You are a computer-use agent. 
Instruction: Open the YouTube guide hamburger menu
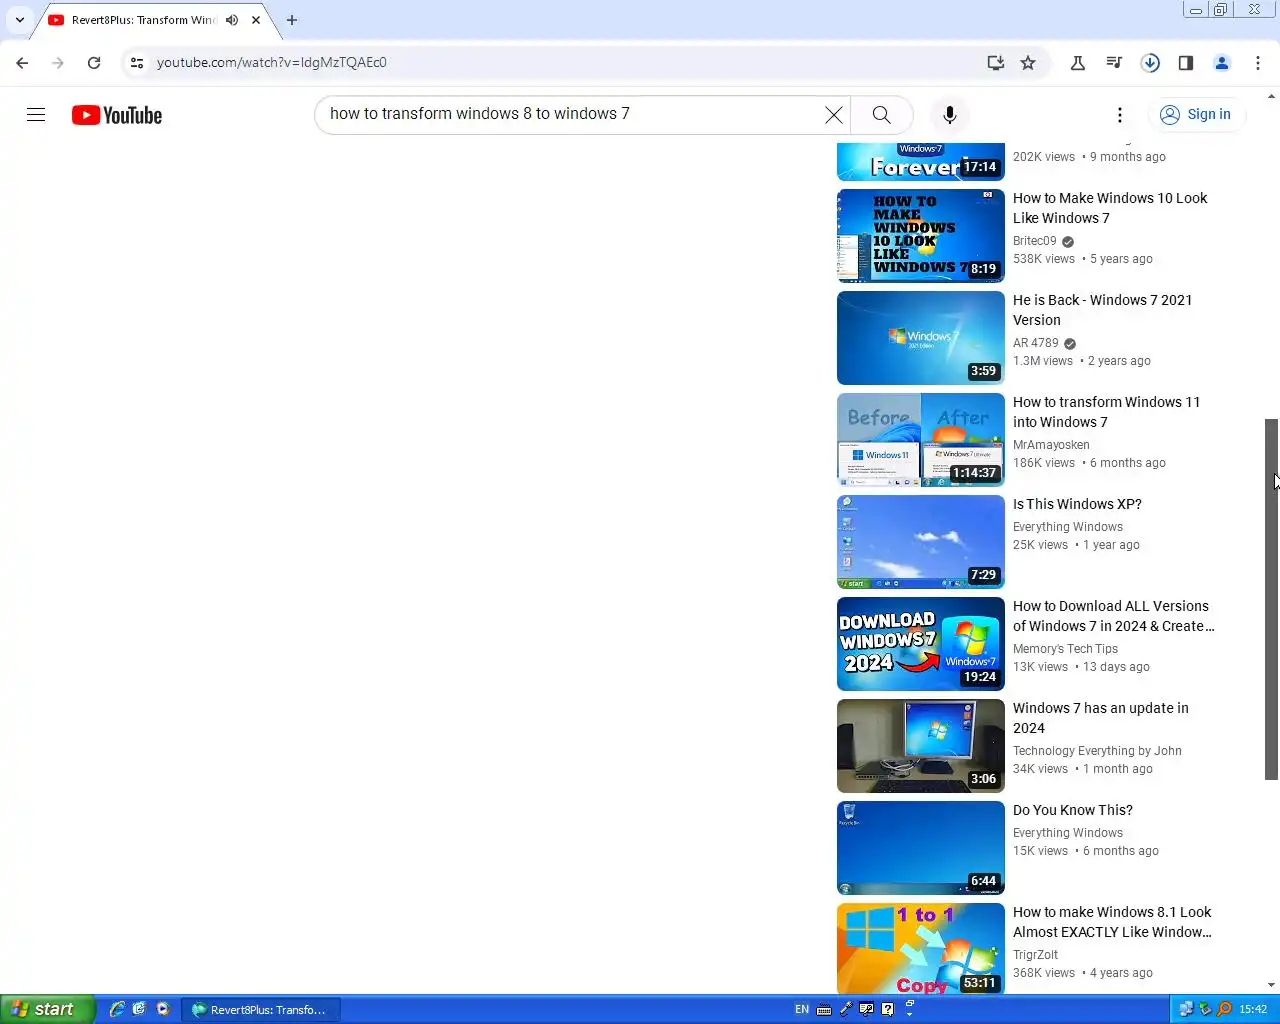(x=36, y=115)
